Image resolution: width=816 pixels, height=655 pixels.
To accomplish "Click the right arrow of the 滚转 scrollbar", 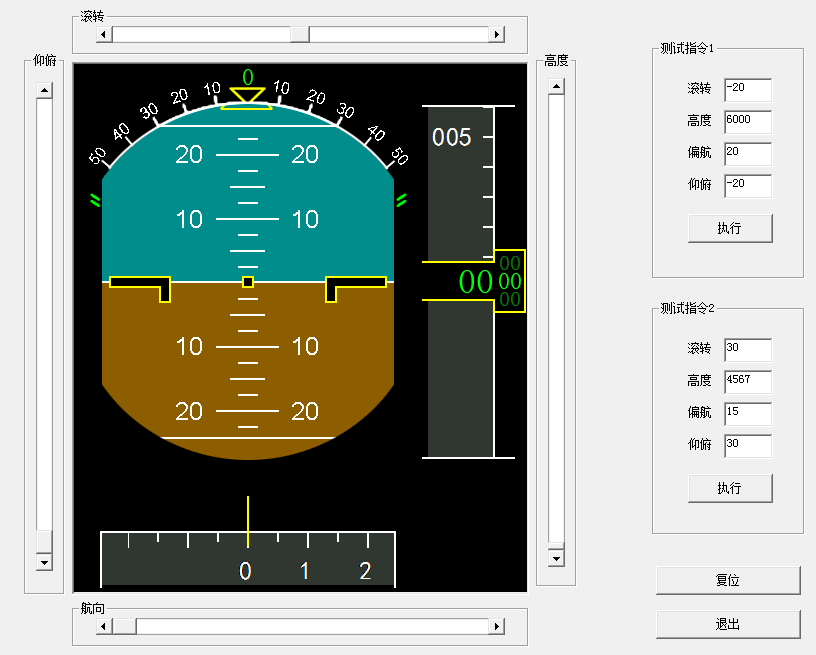I will coord(496,35).
